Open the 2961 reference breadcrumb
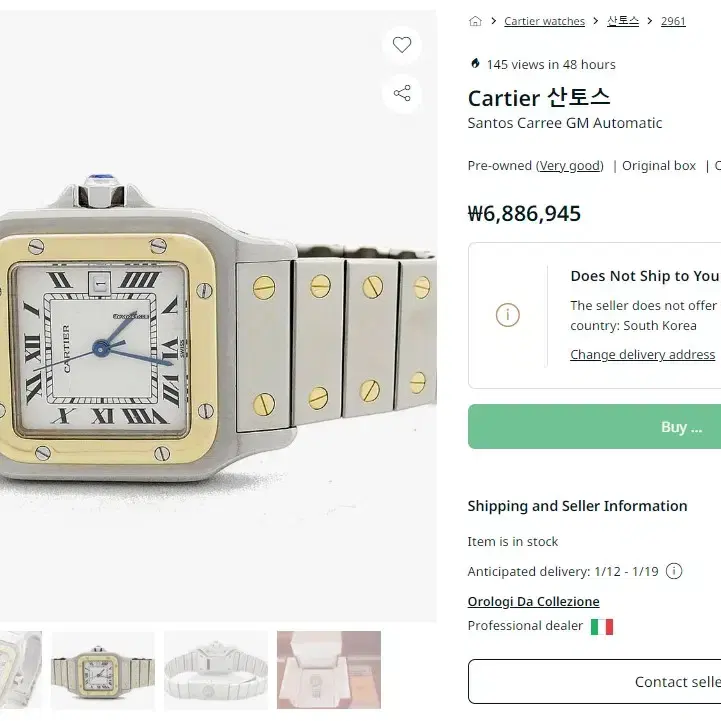The height and width of the screenshot is (721, 721). [x=673, y=21]
